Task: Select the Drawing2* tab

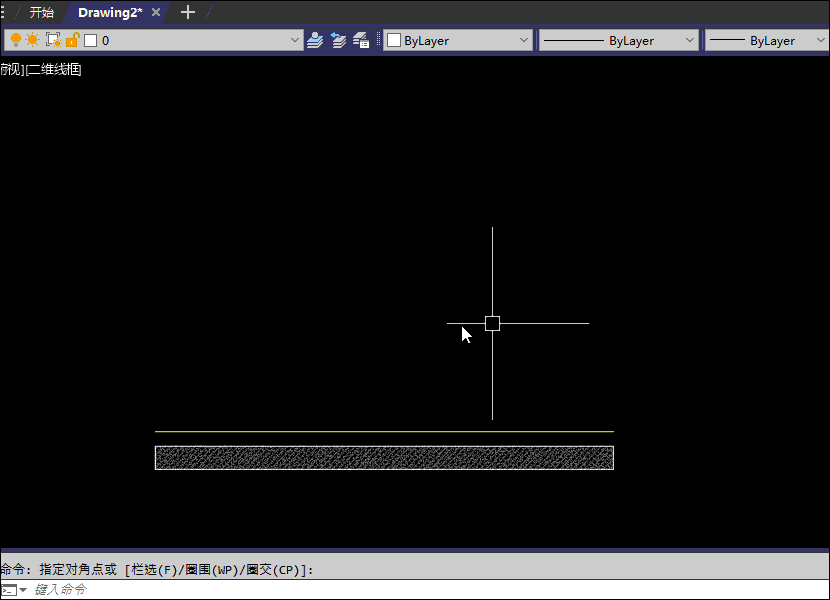Action: tap(110, 13)
